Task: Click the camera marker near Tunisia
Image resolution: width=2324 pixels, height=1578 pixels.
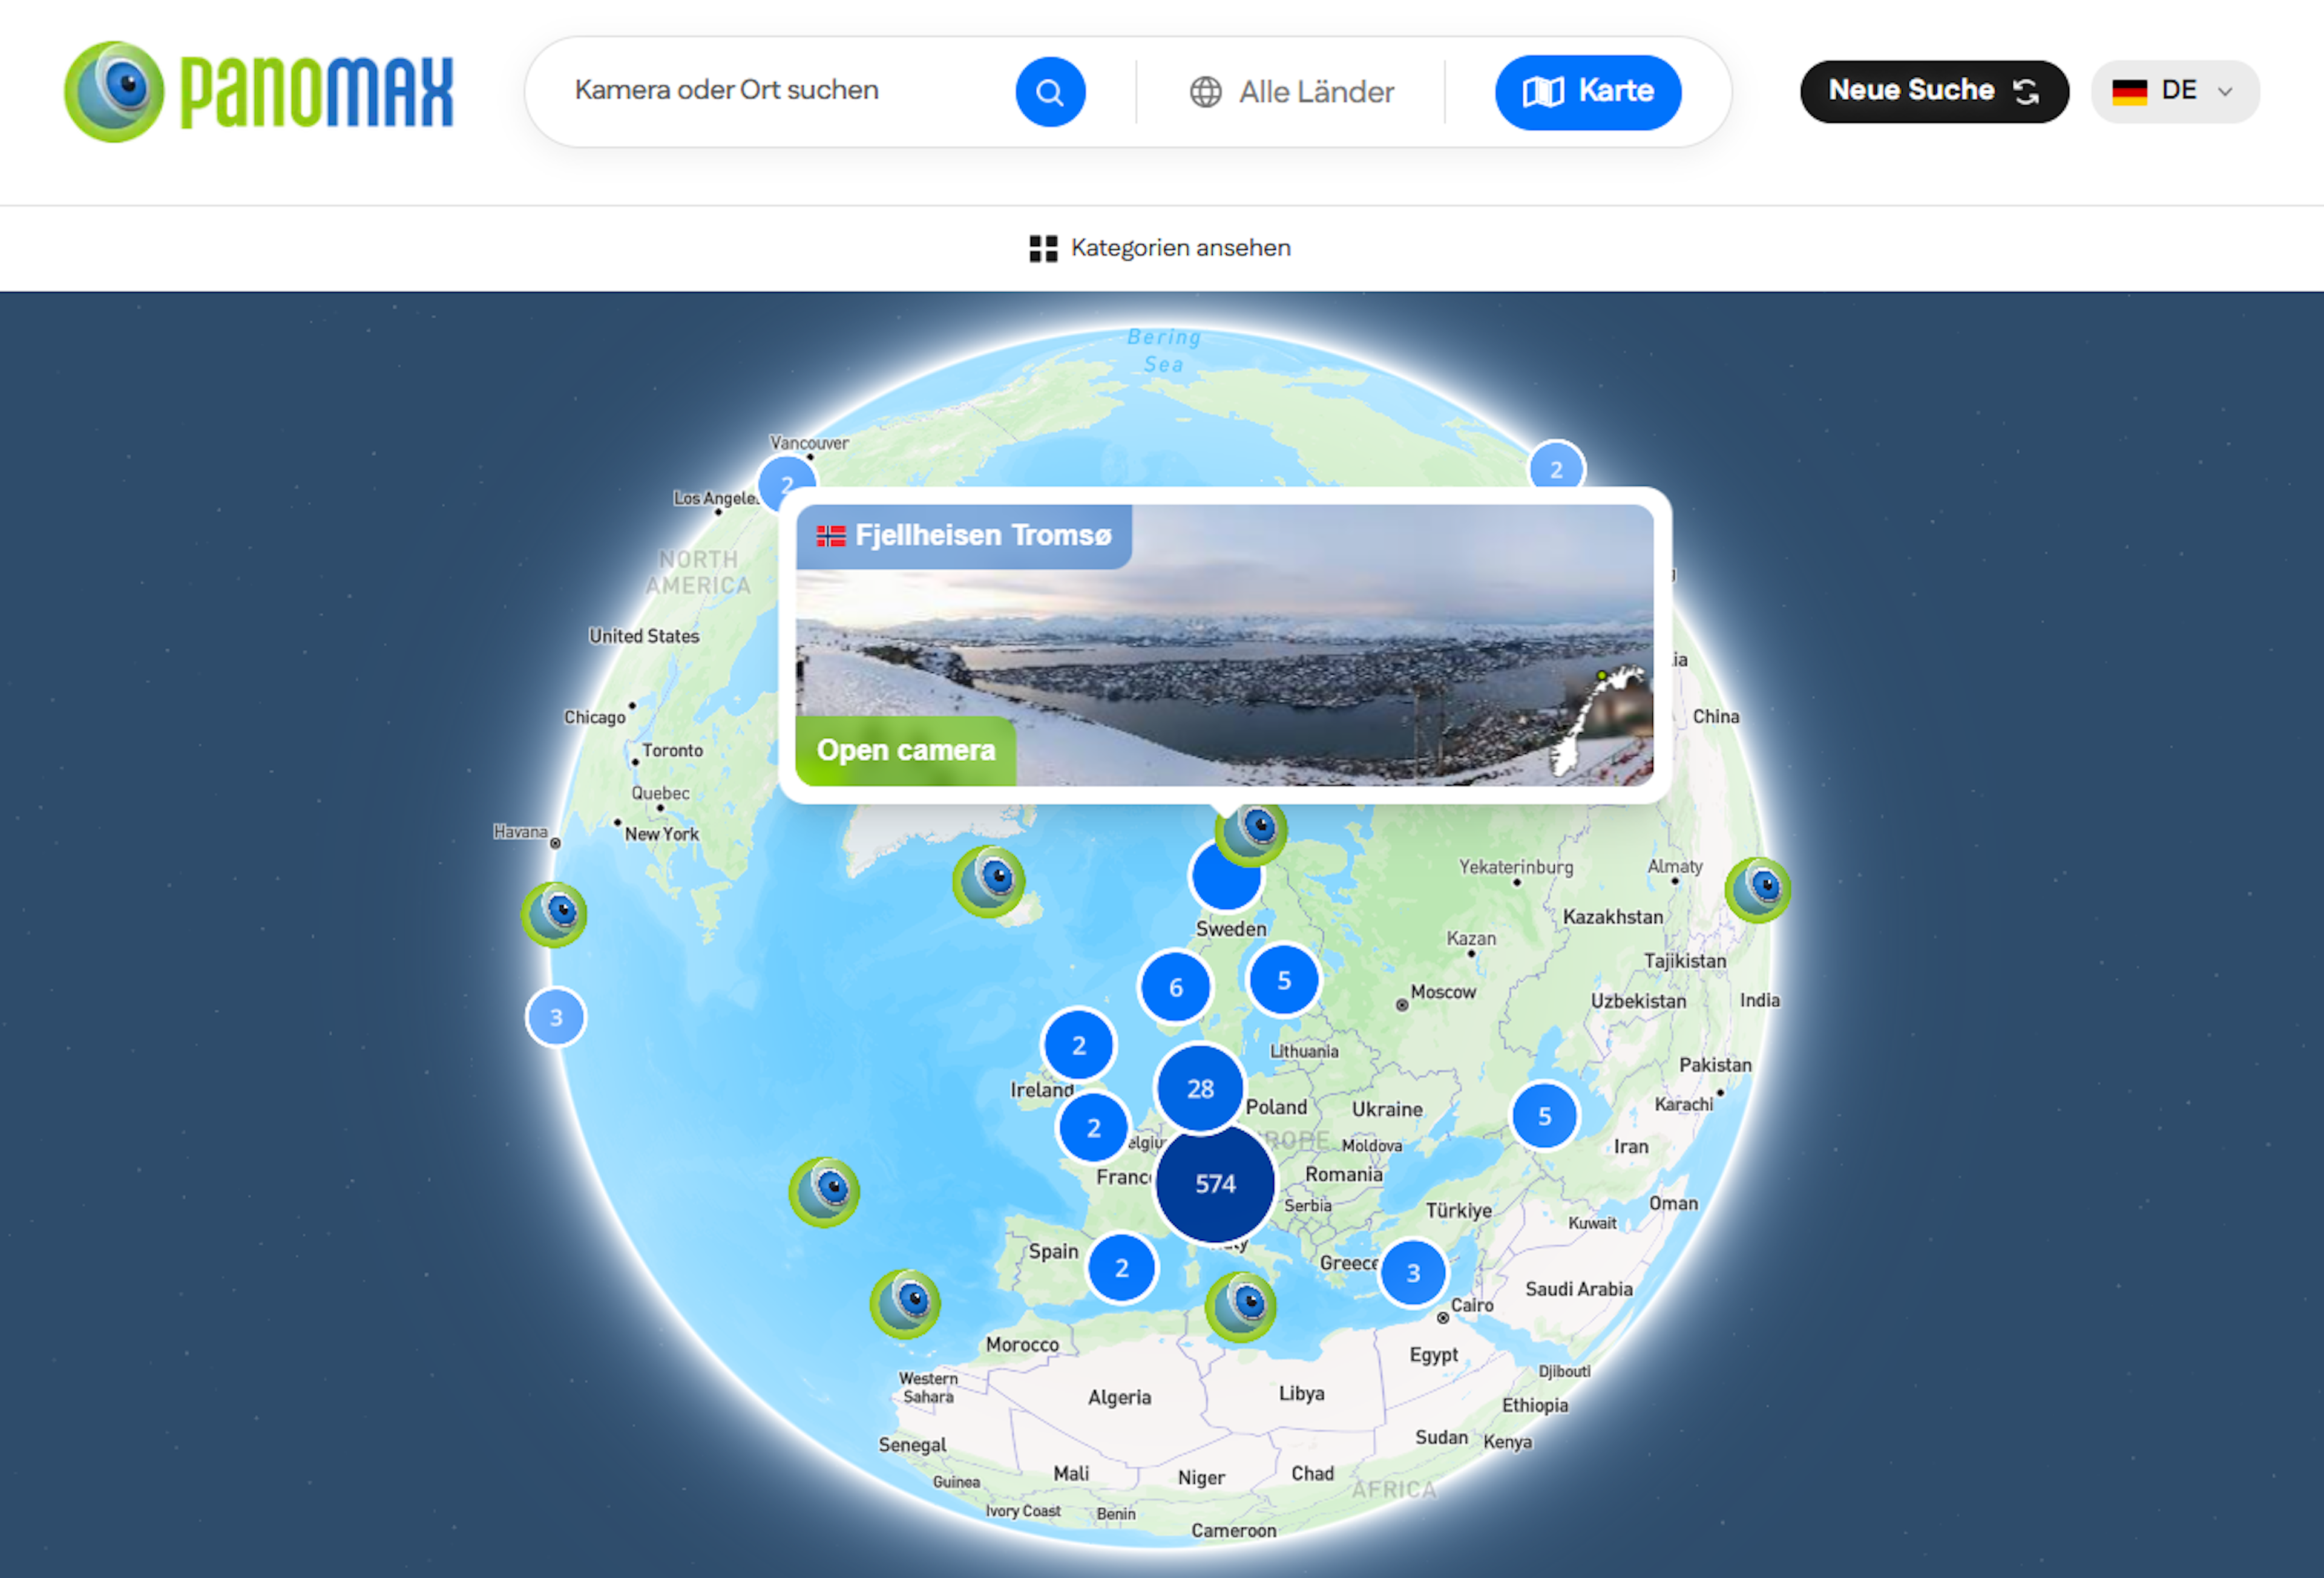Action: click(x=1240, y=1305)
